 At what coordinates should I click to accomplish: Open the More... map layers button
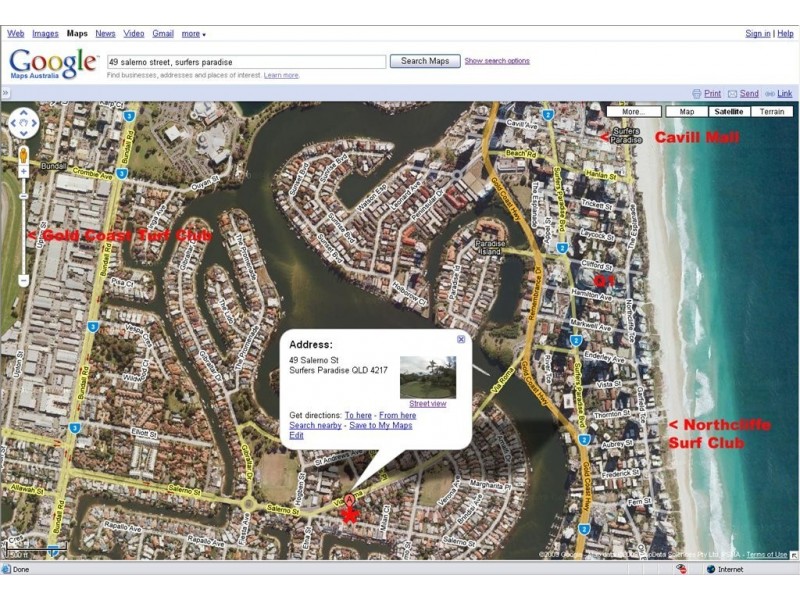[x=634, y=112]
